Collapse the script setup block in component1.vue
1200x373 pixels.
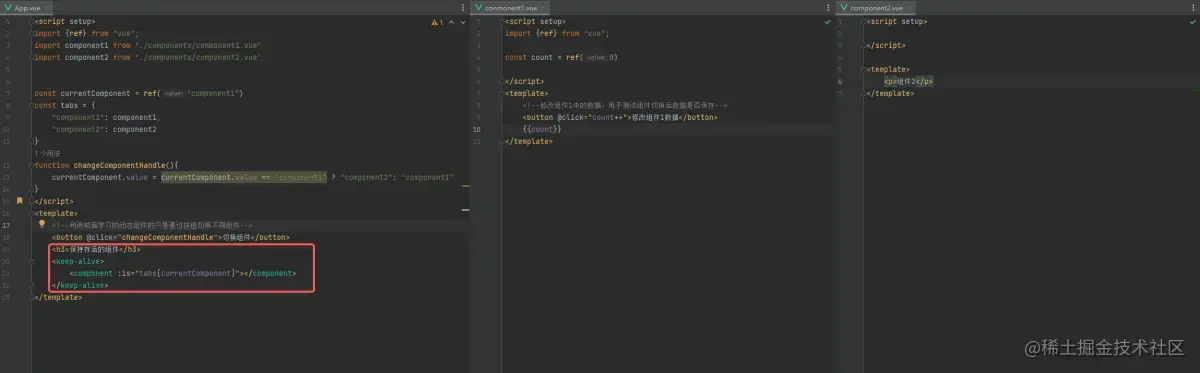(502, 21)
